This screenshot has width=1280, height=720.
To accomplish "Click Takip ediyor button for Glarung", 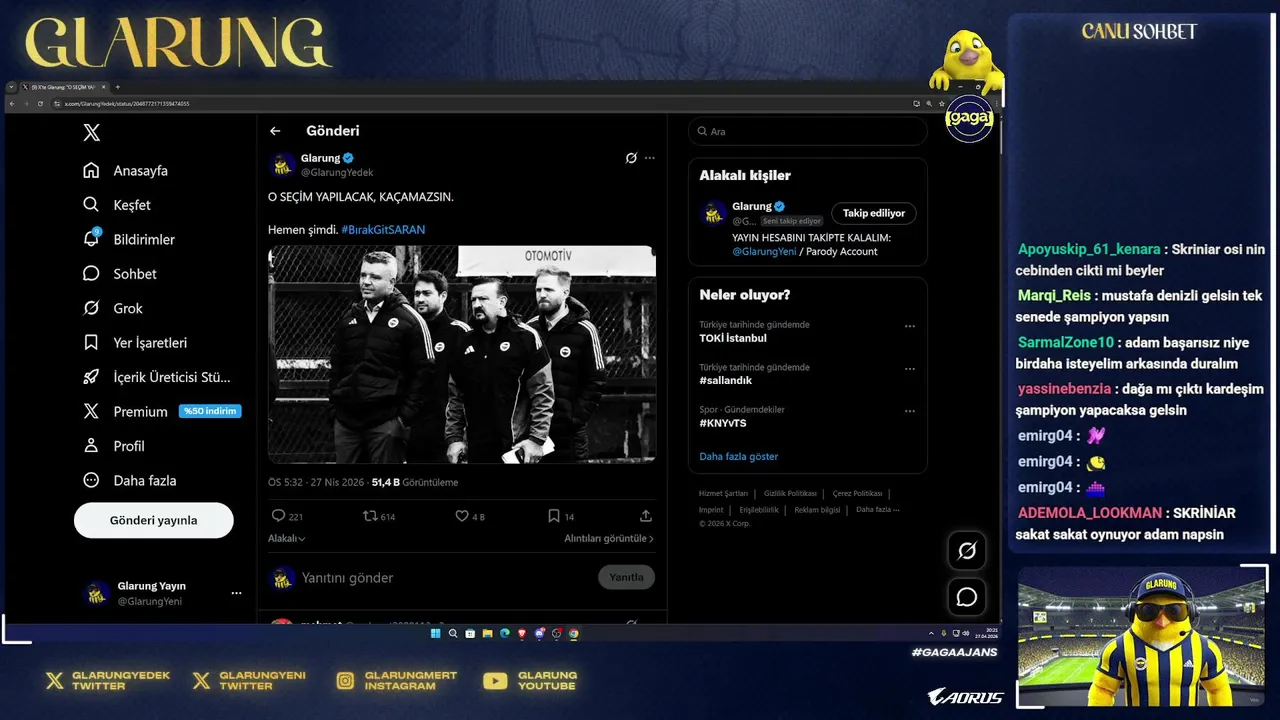I will (x=874, y=213).
